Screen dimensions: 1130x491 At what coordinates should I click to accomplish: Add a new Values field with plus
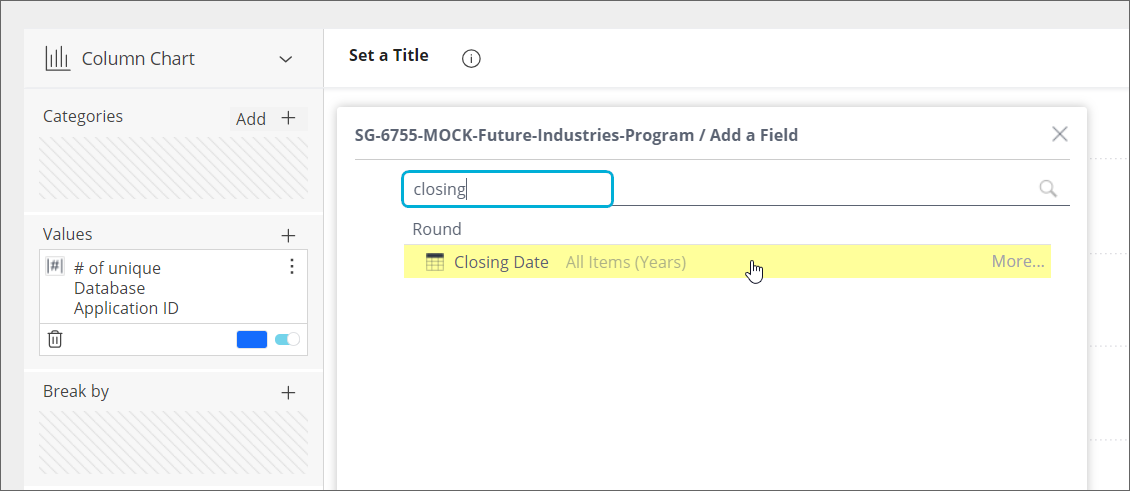coord(289,236)
